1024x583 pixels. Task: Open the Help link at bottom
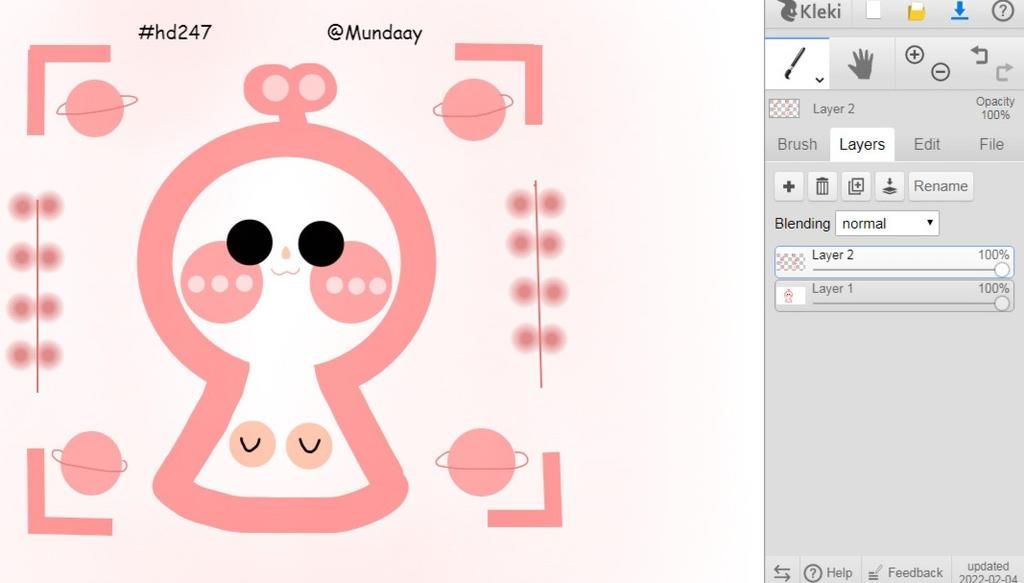tap(828, 573)
